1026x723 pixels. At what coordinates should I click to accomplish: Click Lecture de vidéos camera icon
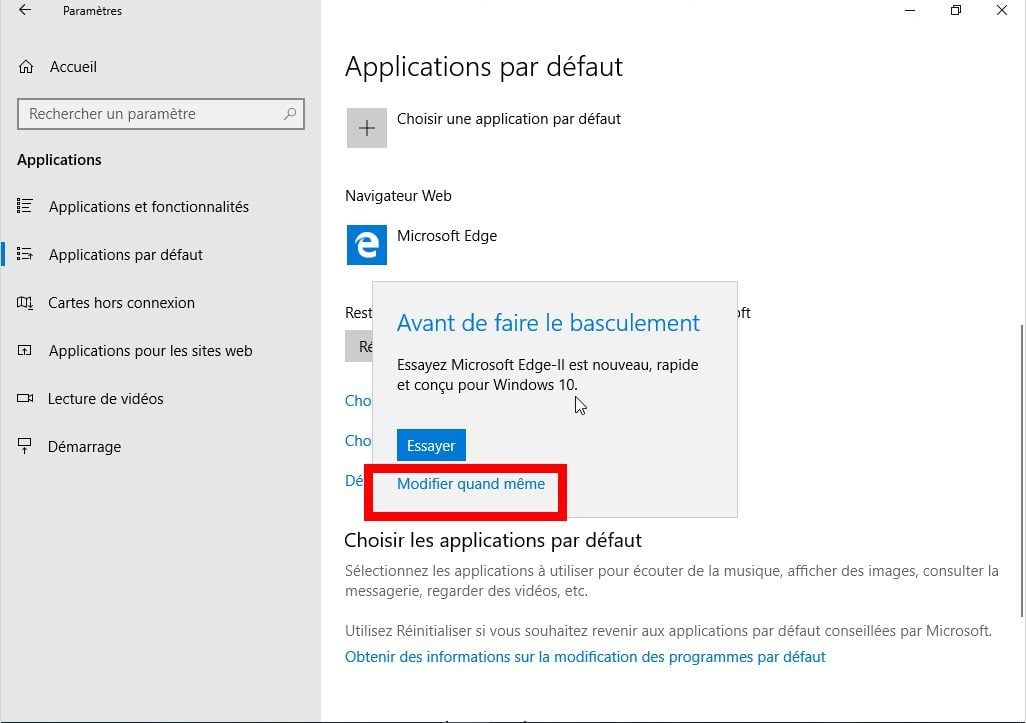coord(25,398)
